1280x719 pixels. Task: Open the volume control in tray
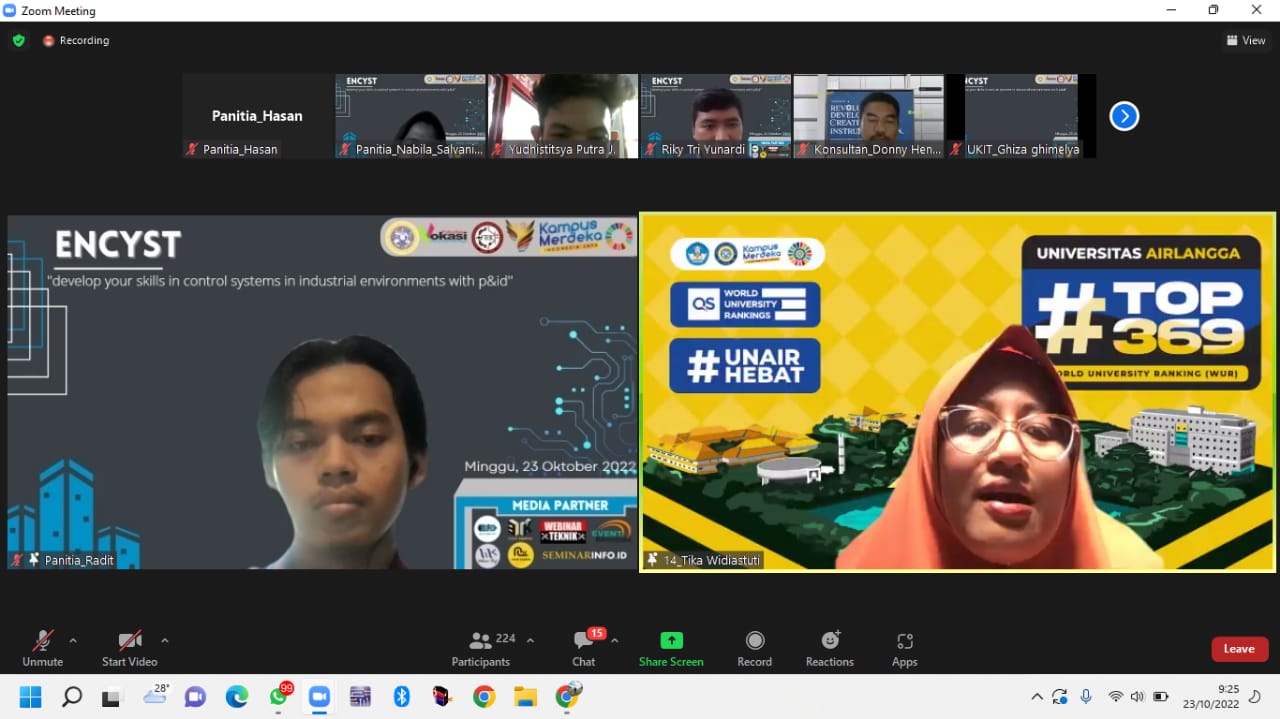pyautogui.click(x=1137, y=697)
